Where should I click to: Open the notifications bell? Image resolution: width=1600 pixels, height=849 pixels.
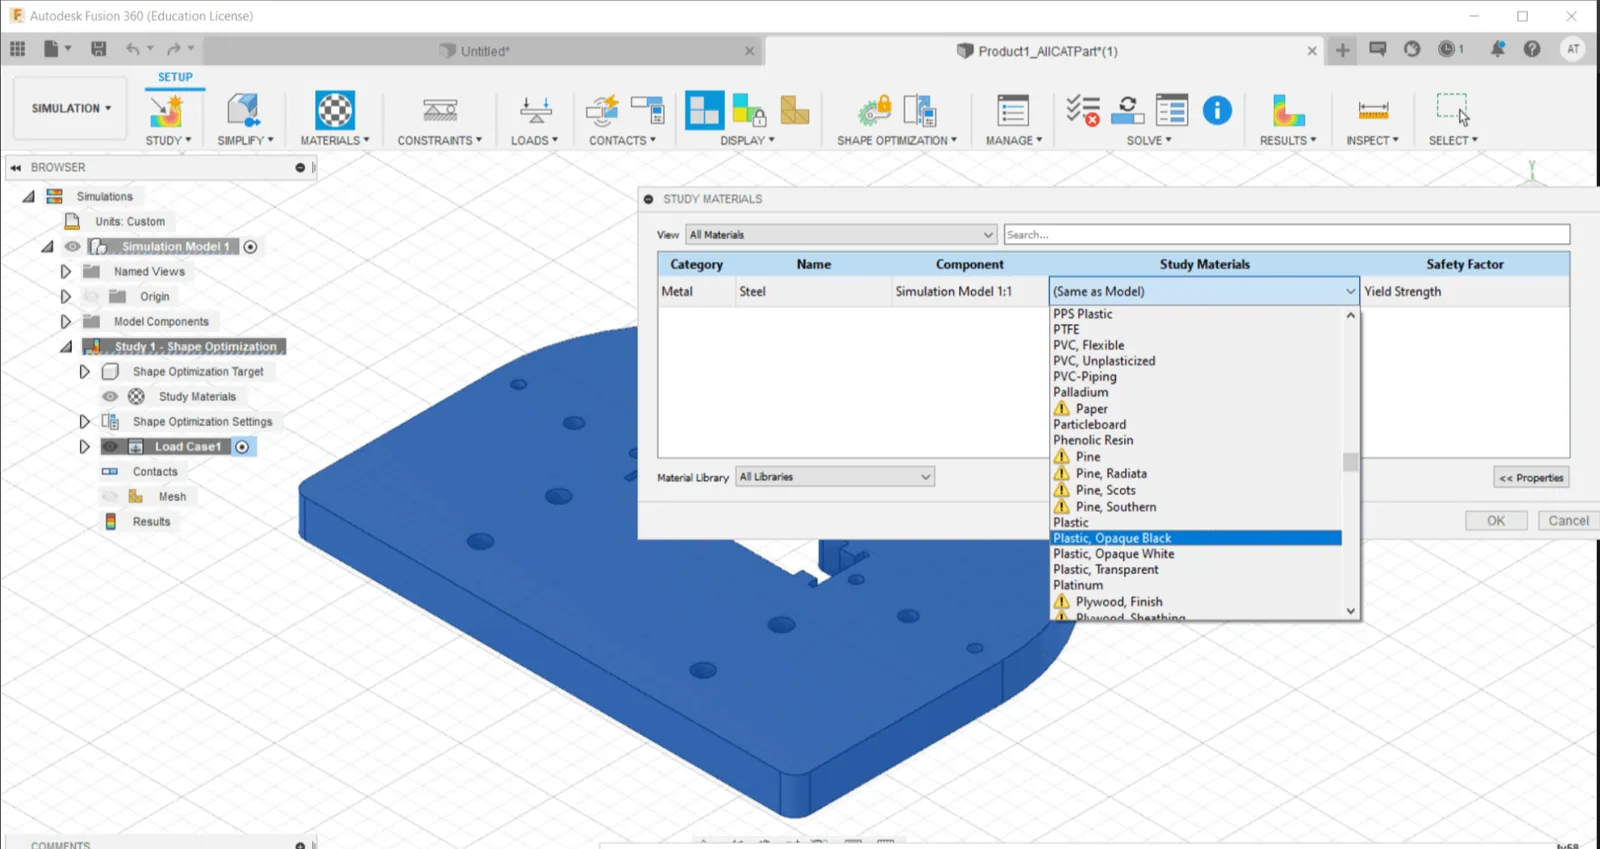pyautogui.click(x=1497, y=49)
